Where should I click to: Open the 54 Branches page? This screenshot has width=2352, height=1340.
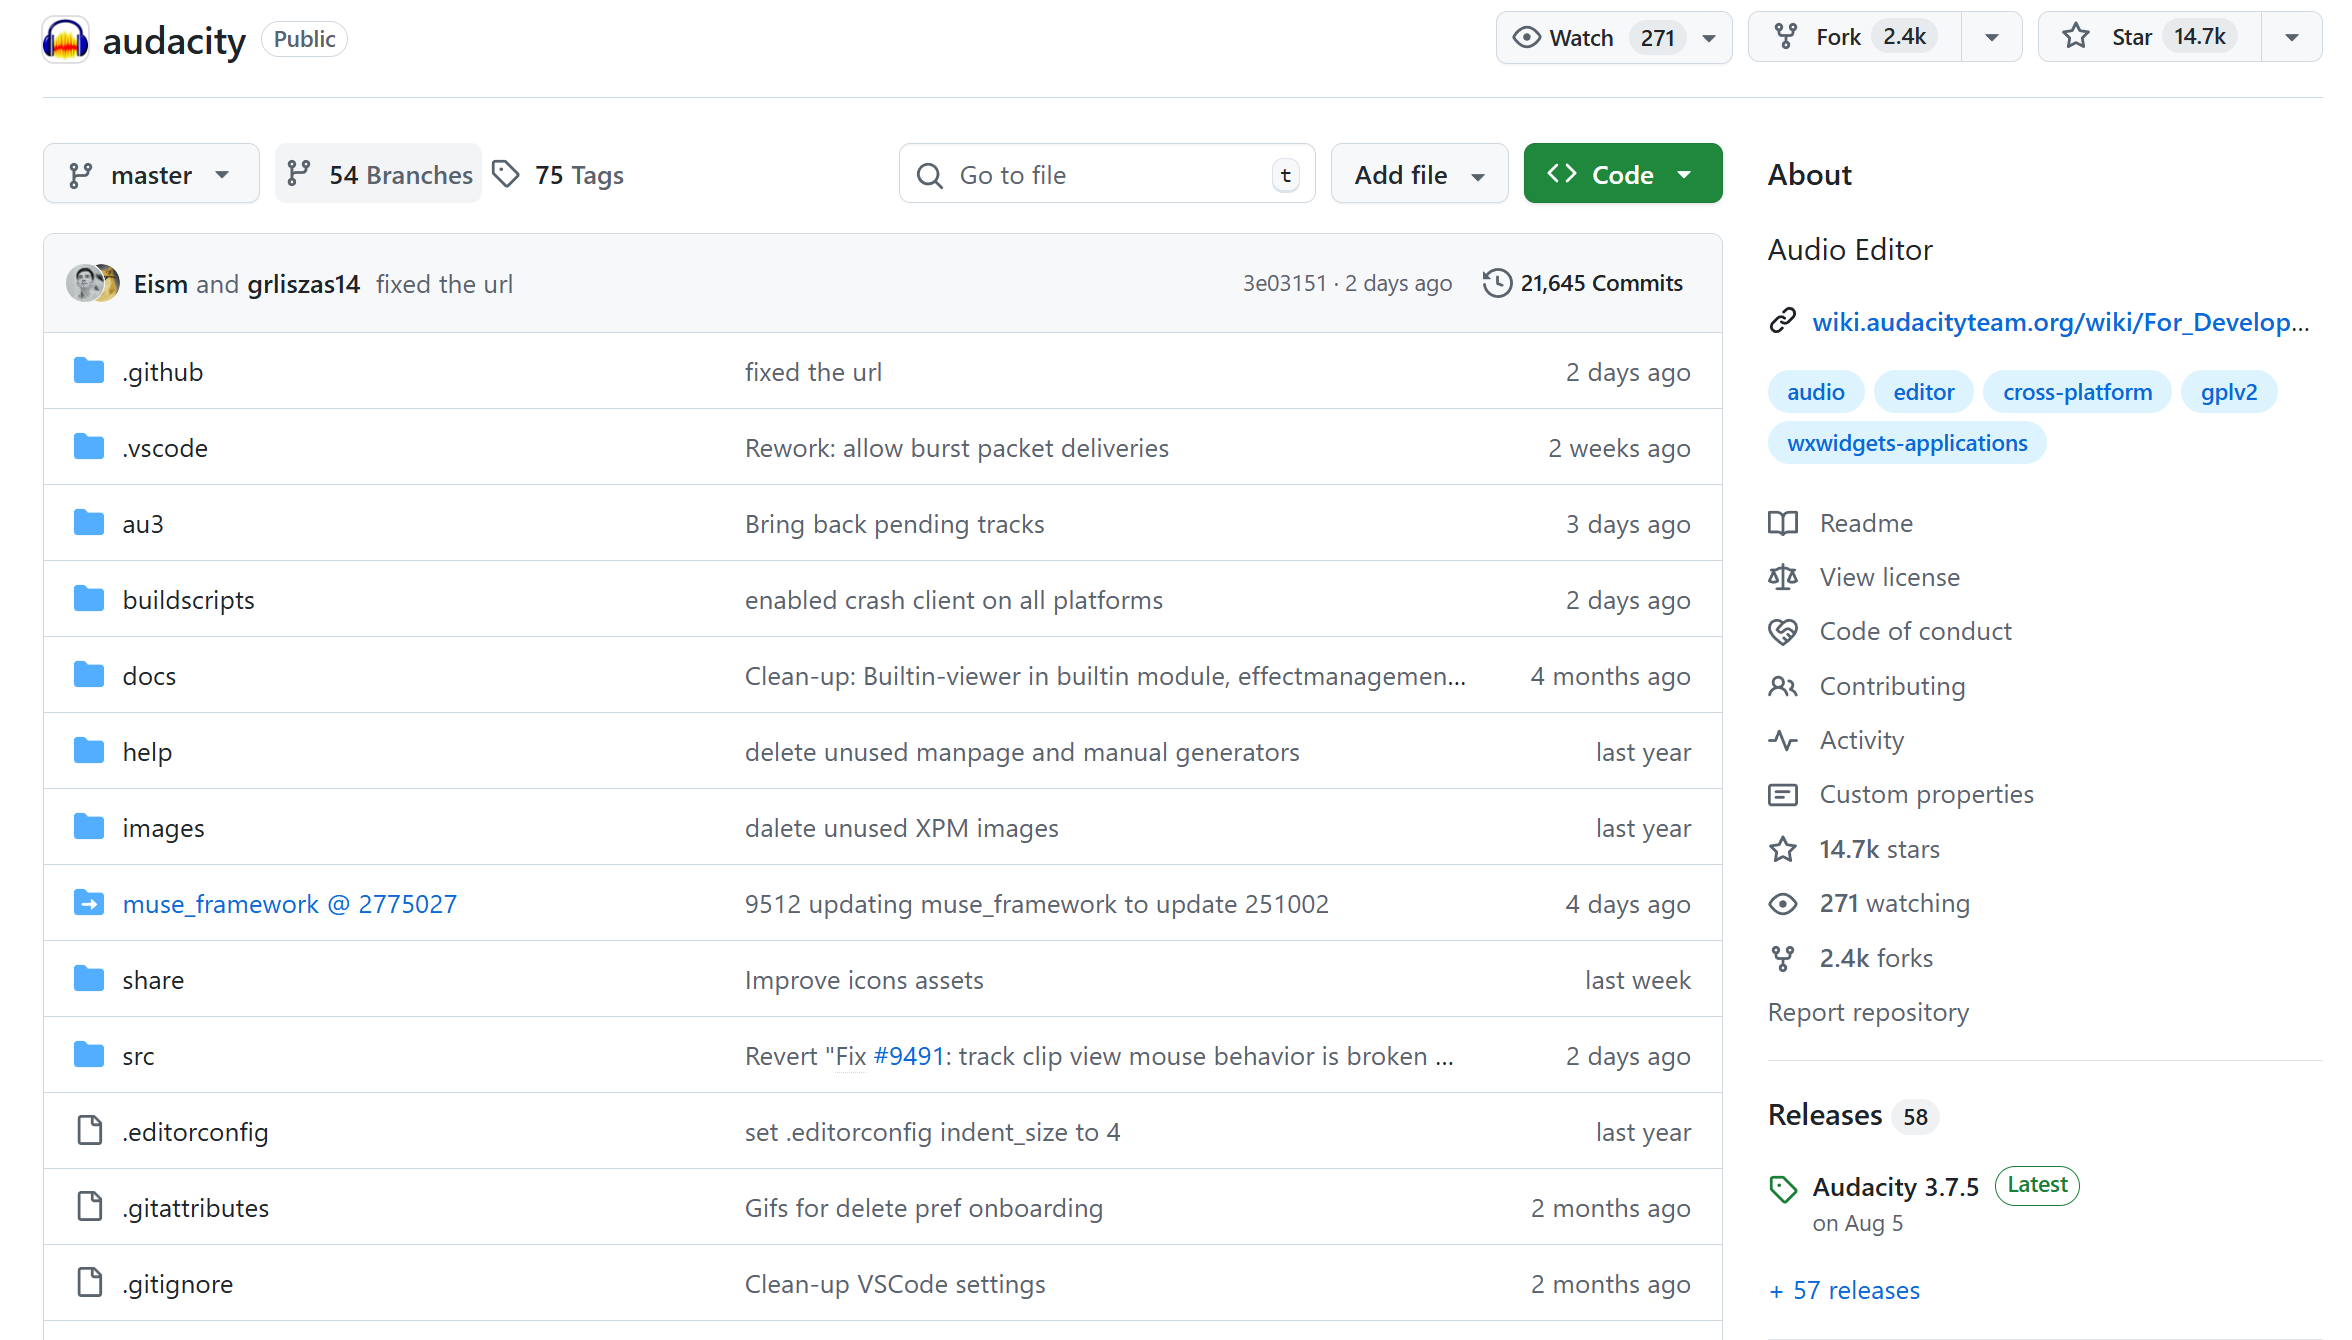(x=379, y=174)
